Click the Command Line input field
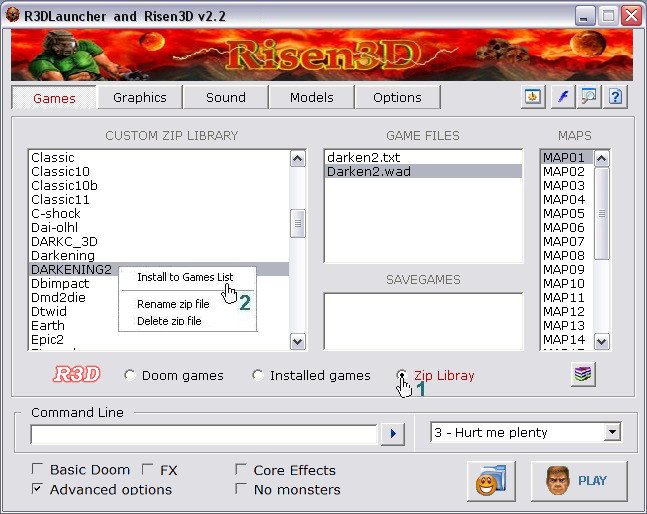Screen dimensions: 647x514 204,434
